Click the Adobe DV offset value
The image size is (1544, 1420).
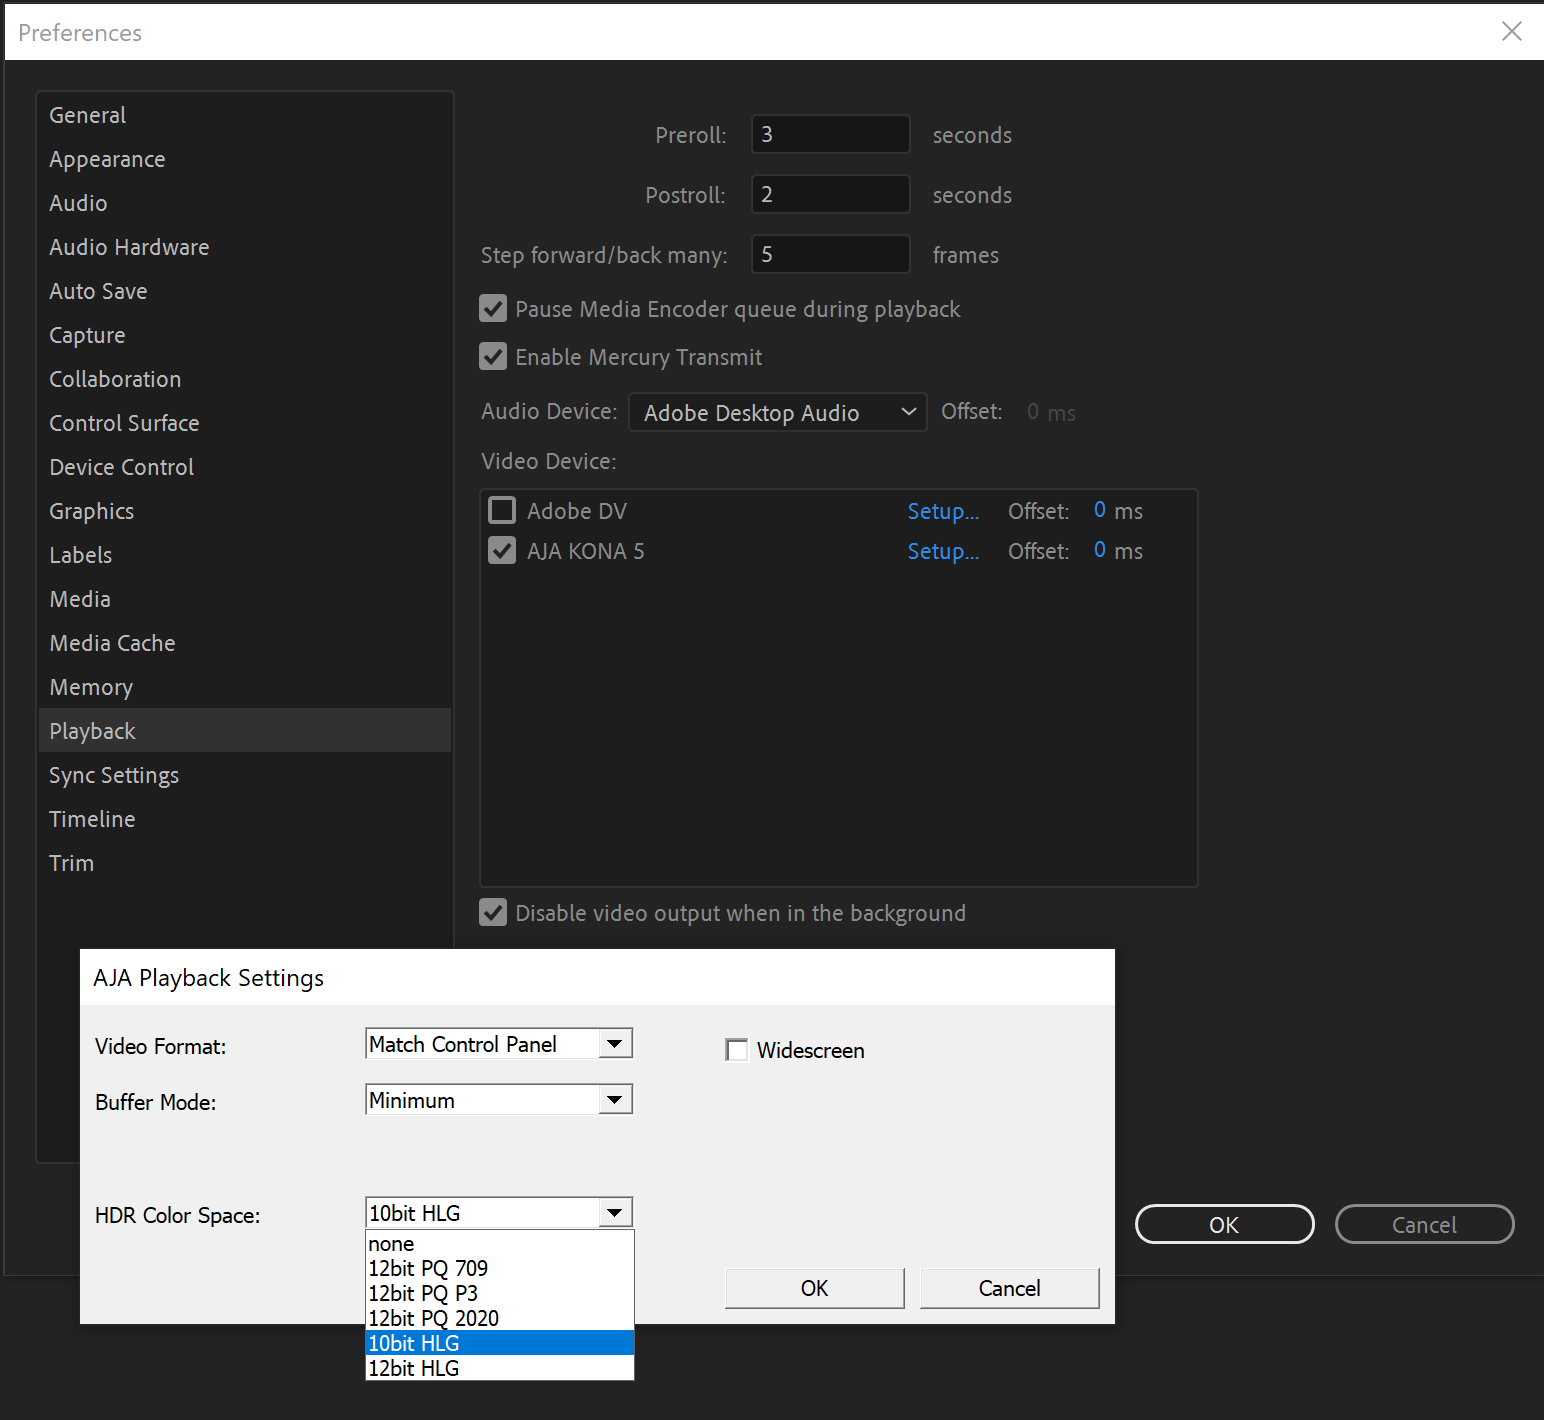tap(1099, 510)
